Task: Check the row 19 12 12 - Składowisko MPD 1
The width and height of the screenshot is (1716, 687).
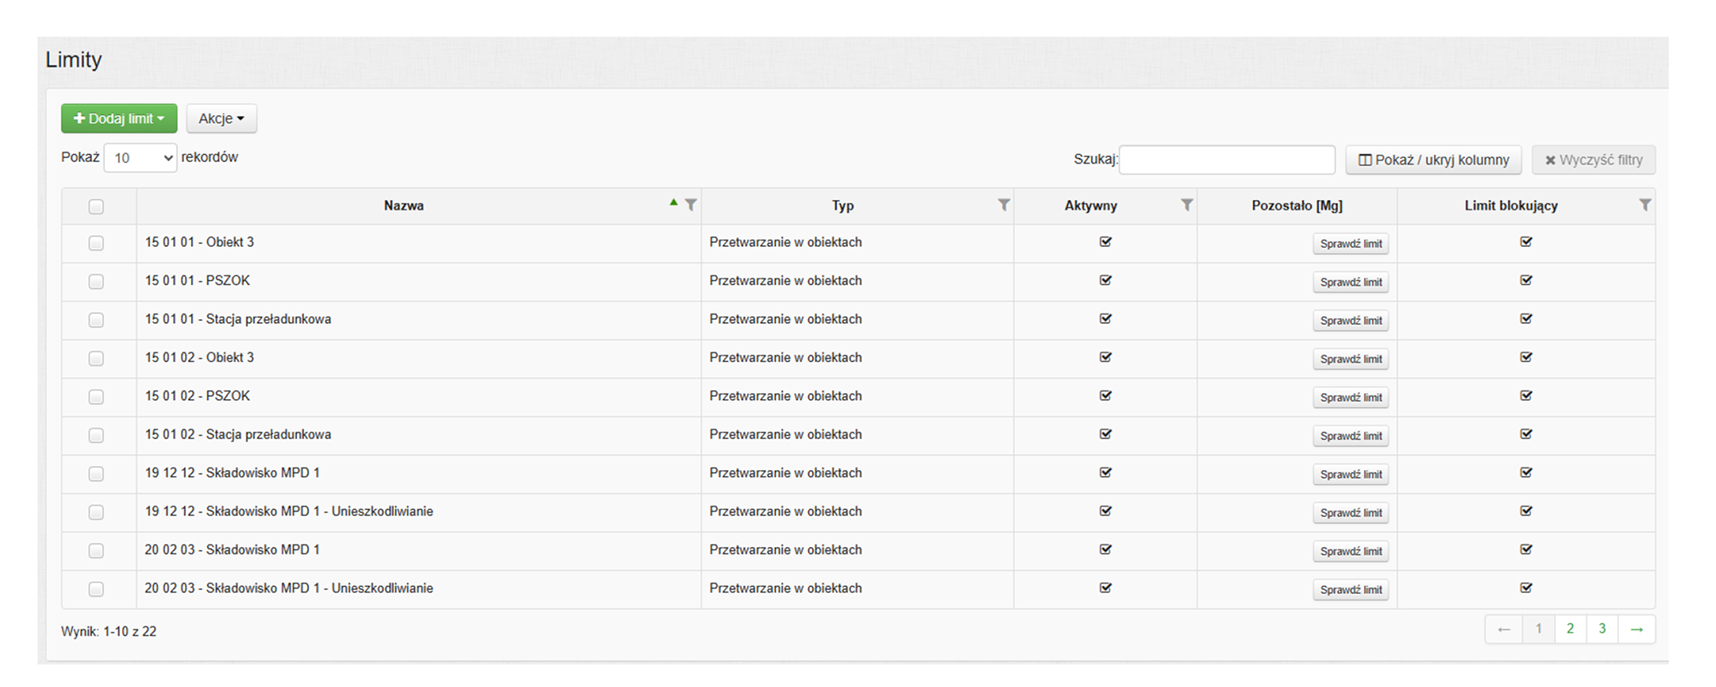Action: [x=96, y=474]
